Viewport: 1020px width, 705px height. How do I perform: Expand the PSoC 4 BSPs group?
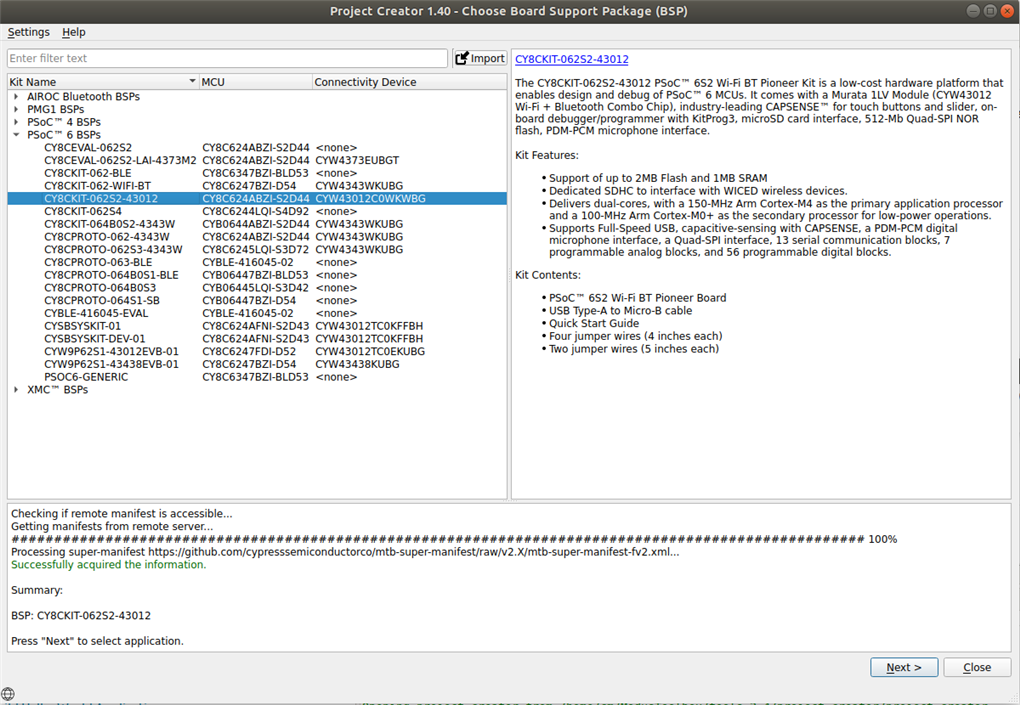coord(16,122)
